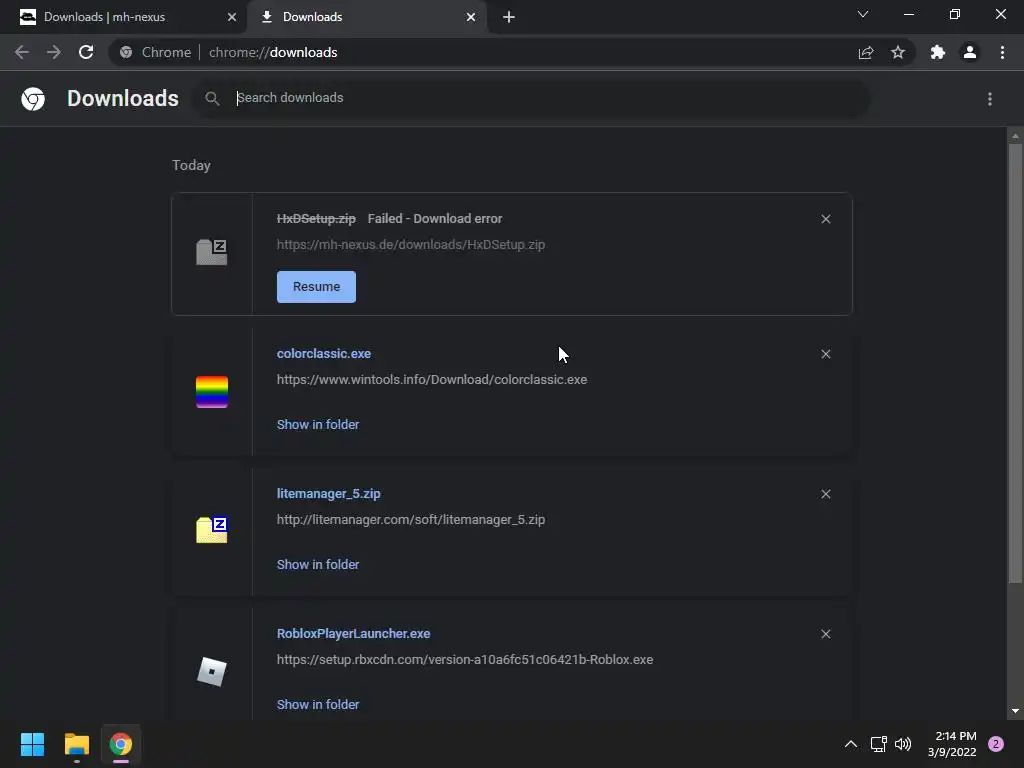
Task: Go back to the previous page
Action: (x=22, y=52)
